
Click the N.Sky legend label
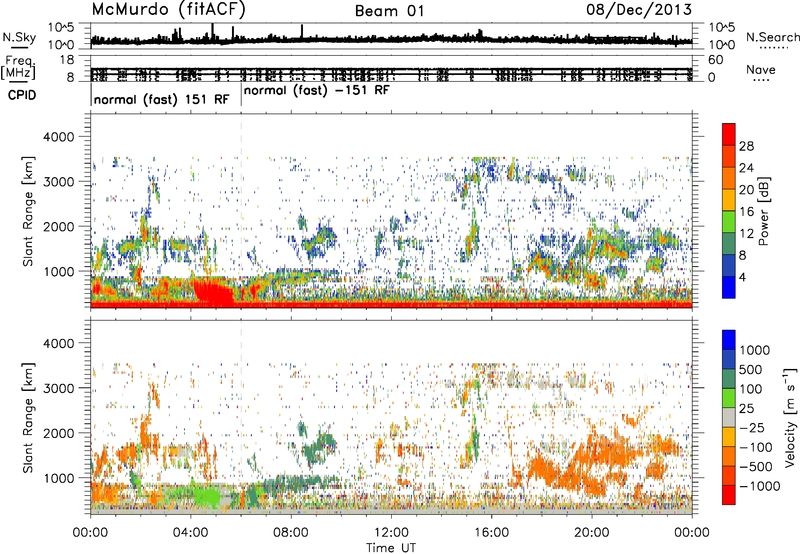coord(19,37)
